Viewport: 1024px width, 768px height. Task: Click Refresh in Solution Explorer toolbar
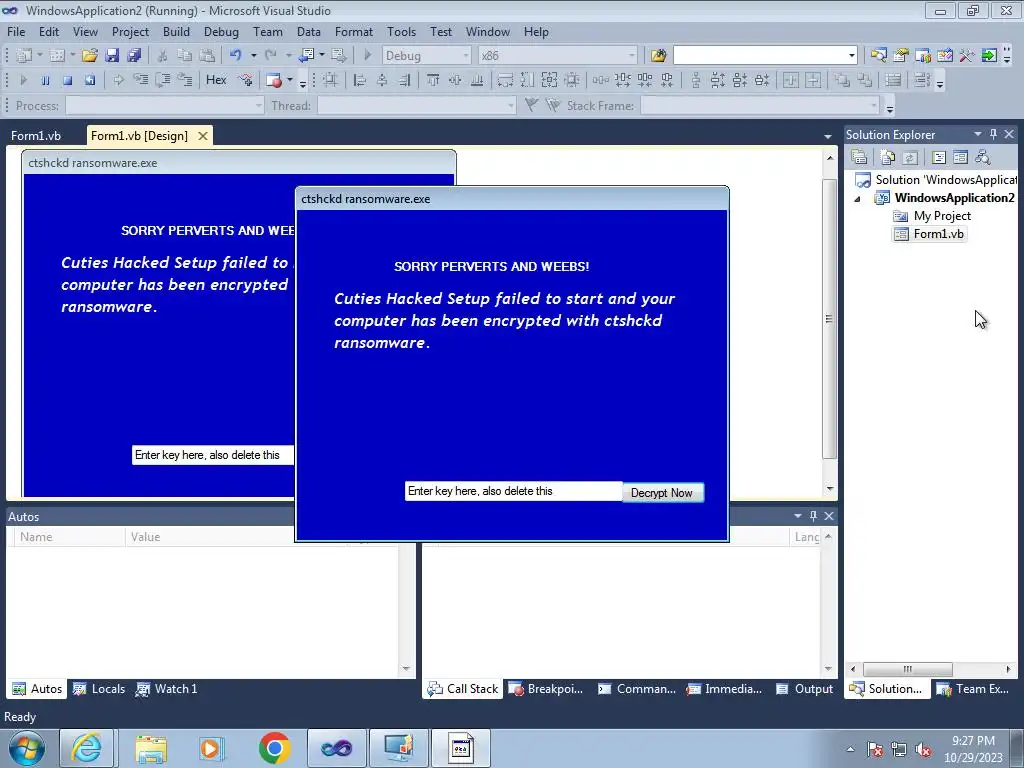click(x=910, y=157)
